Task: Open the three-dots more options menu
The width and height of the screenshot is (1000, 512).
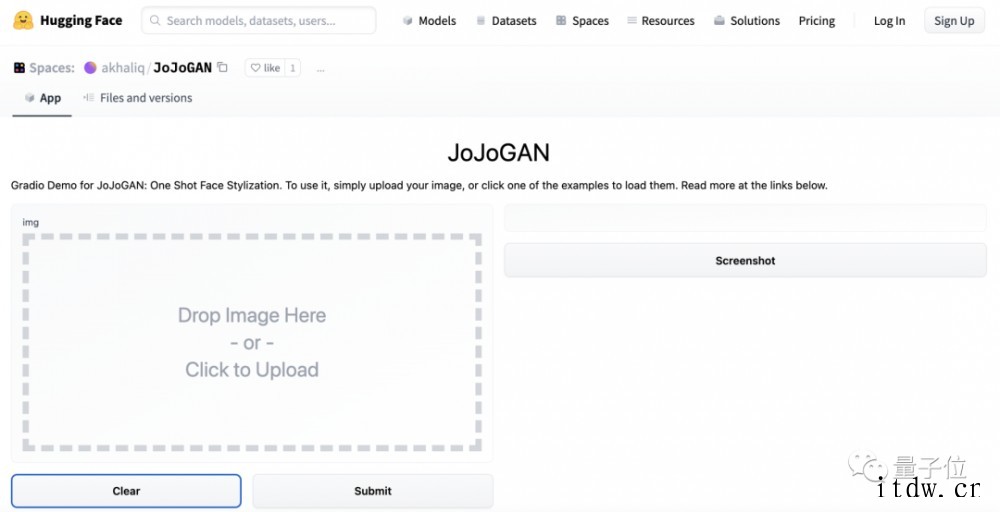Action: [x=321, y=69]
